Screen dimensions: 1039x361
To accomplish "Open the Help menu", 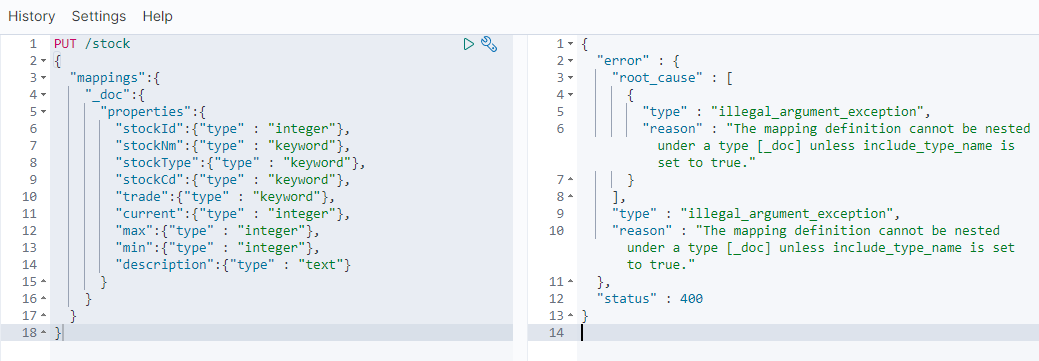I will click(x=158, y=16).
